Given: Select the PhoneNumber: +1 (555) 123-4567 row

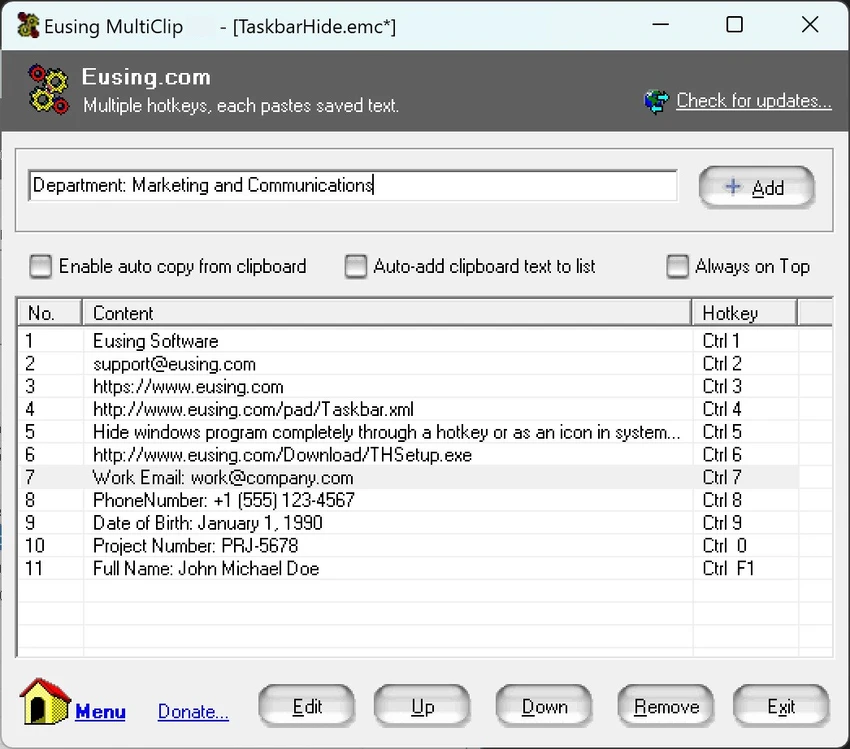Looking at the screenshot, I should click(409, 500).
